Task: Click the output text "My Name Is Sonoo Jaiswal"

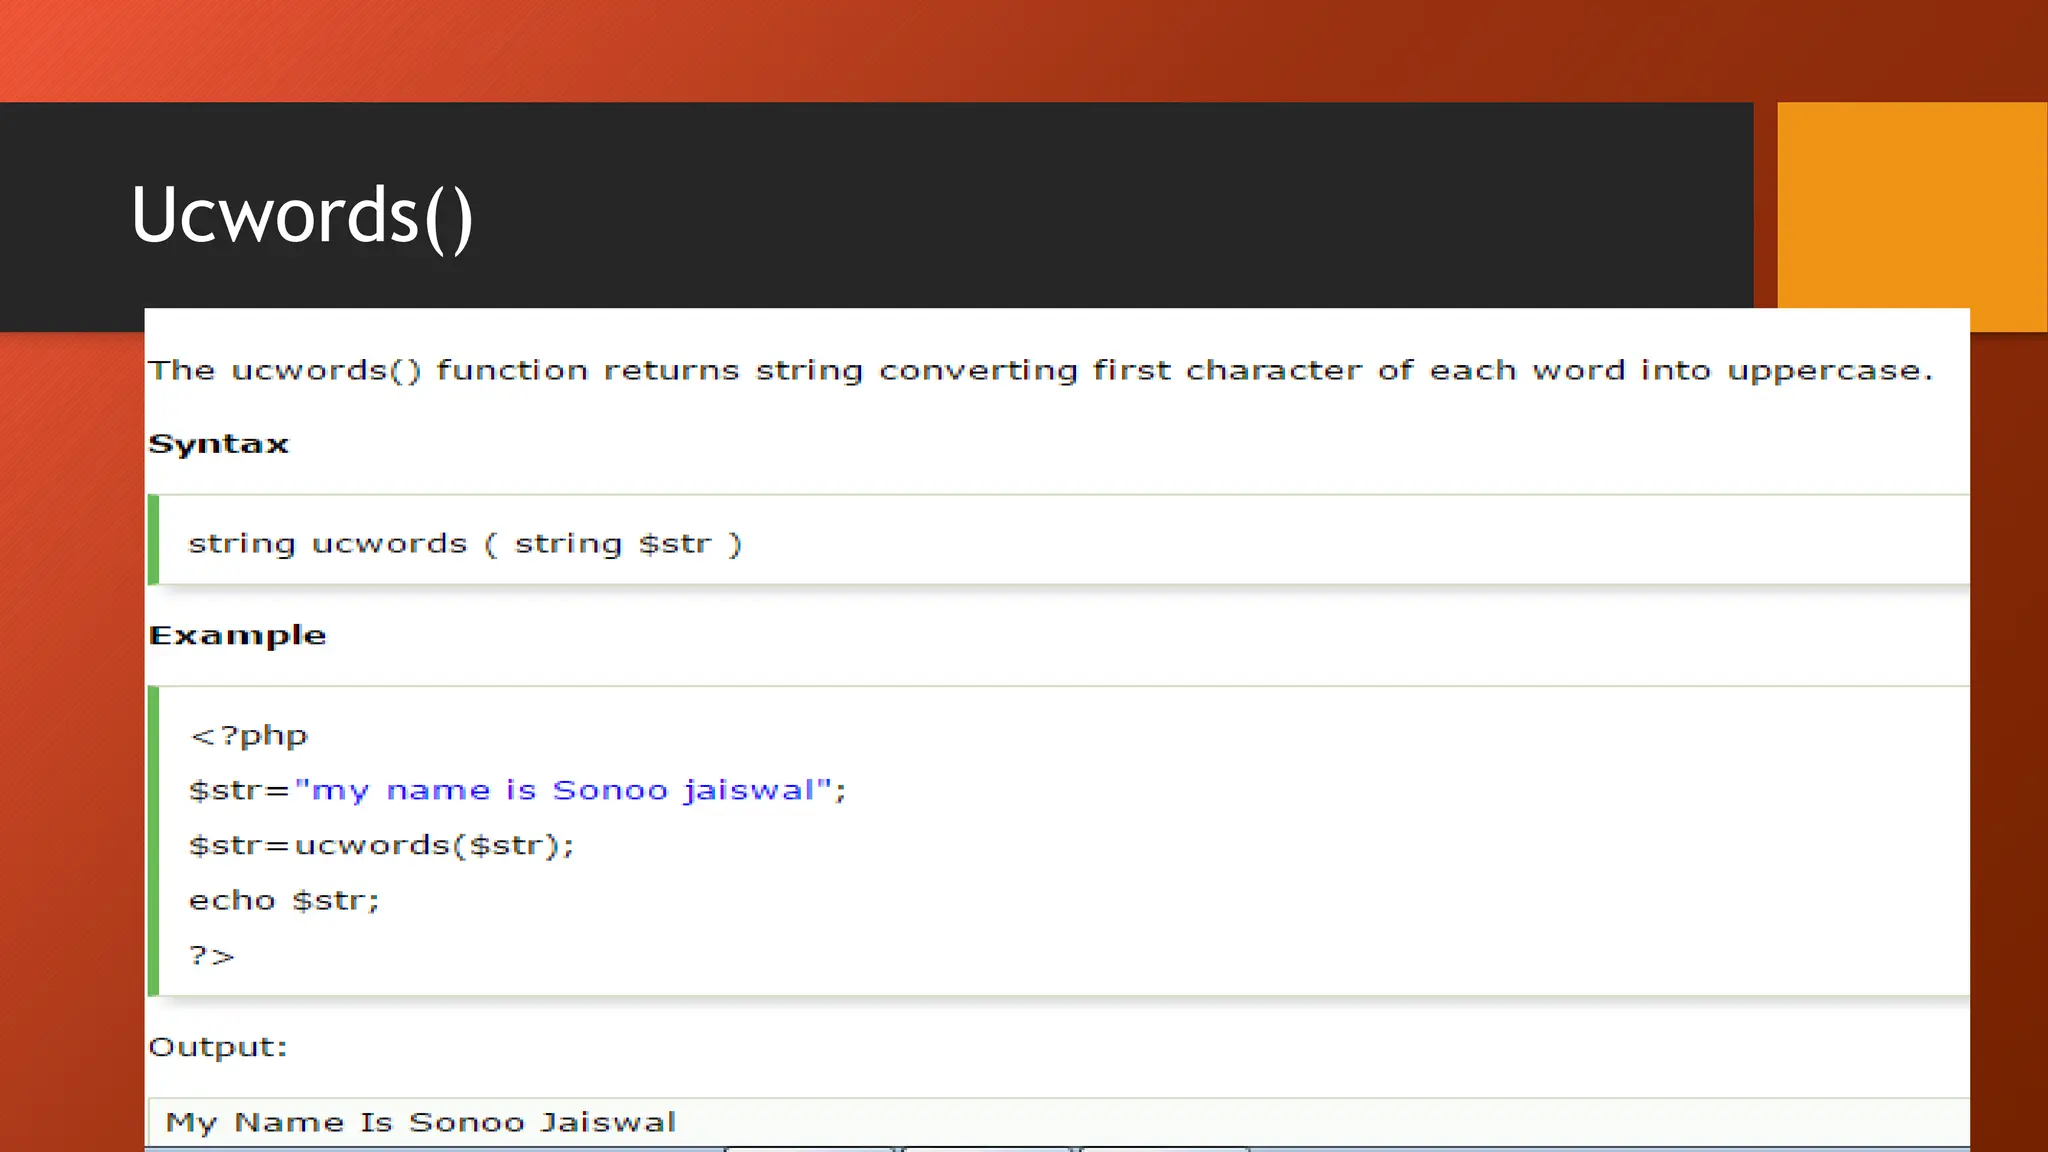Action: point(421,1123)
